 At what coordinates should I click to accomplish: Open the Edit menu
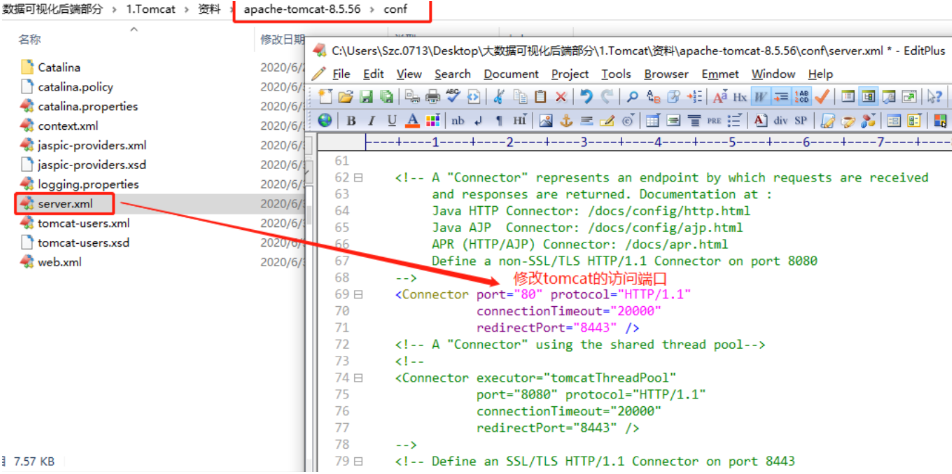(373, 73)
